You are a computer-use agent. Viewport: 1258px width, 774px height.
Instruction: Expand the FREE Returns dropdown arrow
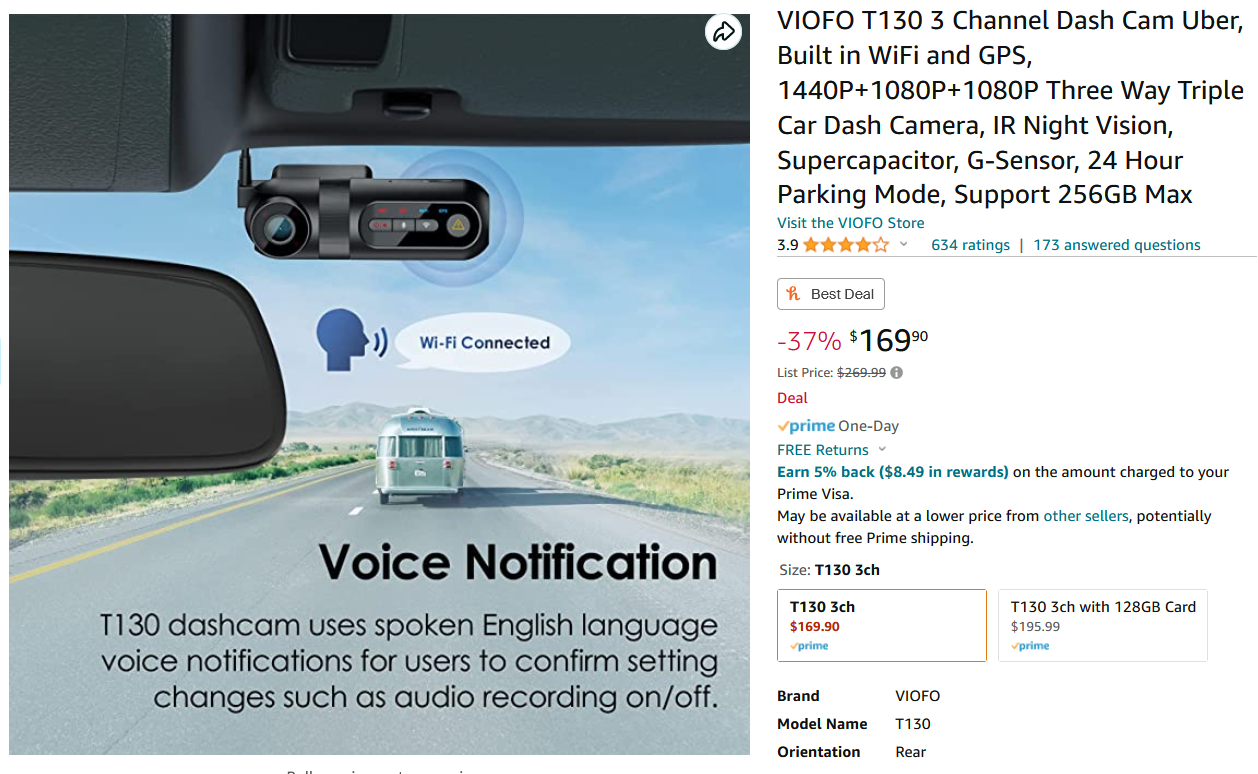882,450
